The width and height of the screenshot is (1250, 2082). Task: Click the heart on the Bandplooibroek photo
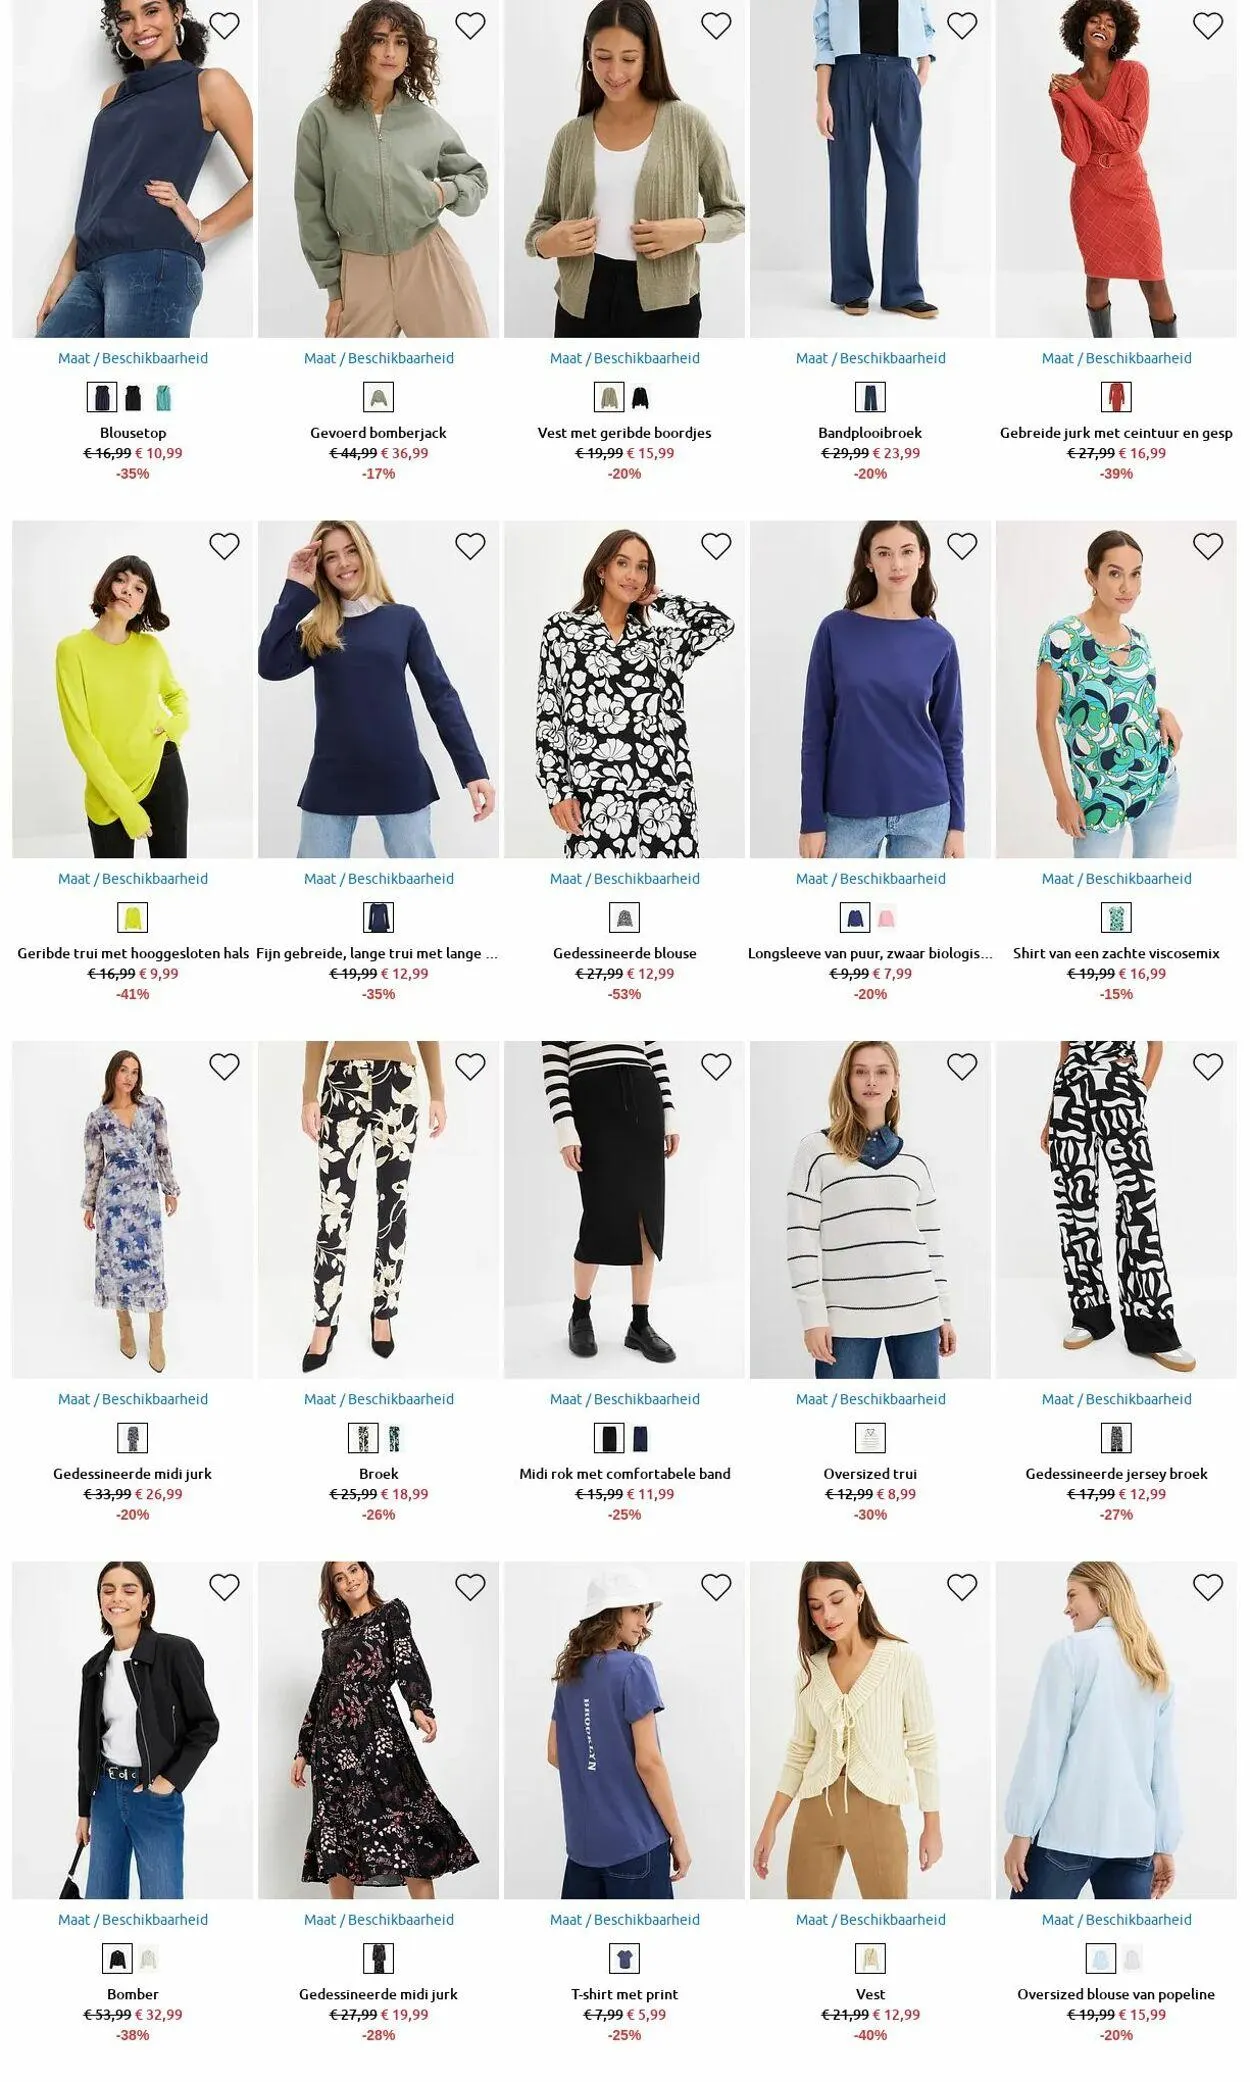tap(962, 25)
